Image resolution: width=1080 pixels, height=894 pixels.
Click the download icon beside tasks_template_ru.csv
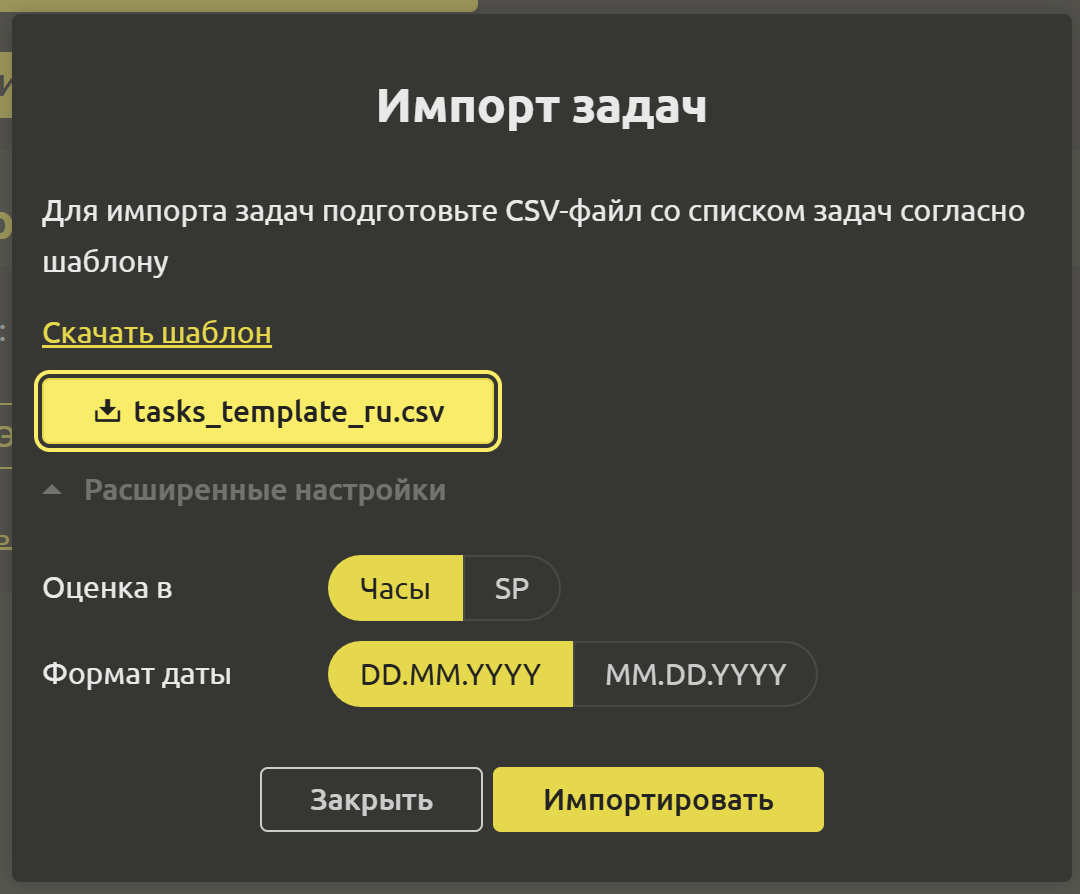coord(106,411)
